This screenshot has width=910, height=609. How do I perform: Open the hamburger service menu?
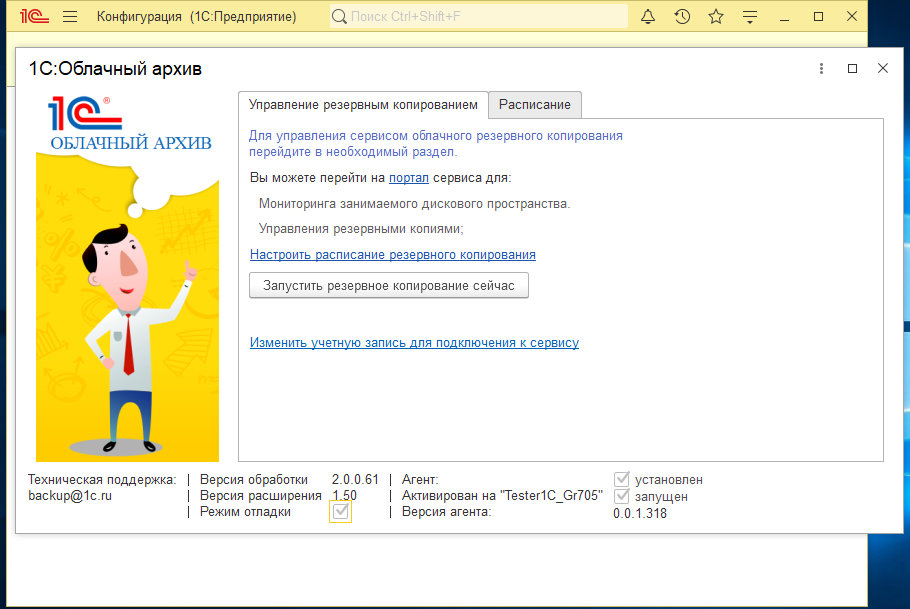tap(70, 16)
